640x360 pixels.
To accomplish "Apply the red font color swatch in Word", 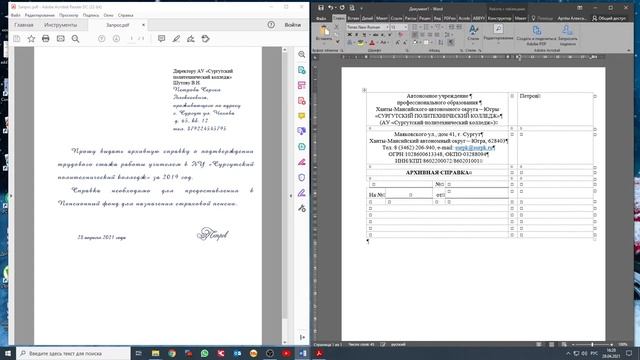I will (x=372, y=42).
